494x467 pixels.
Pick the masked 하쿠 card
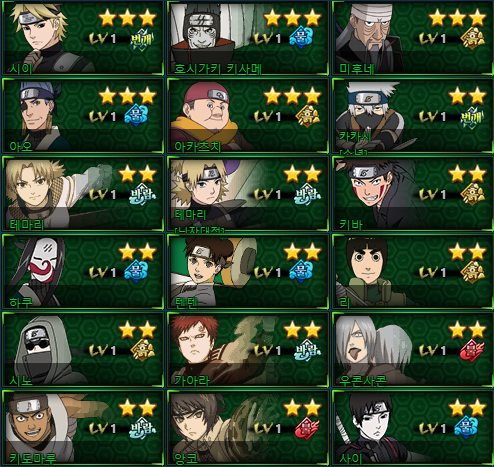tap(82, 272)
